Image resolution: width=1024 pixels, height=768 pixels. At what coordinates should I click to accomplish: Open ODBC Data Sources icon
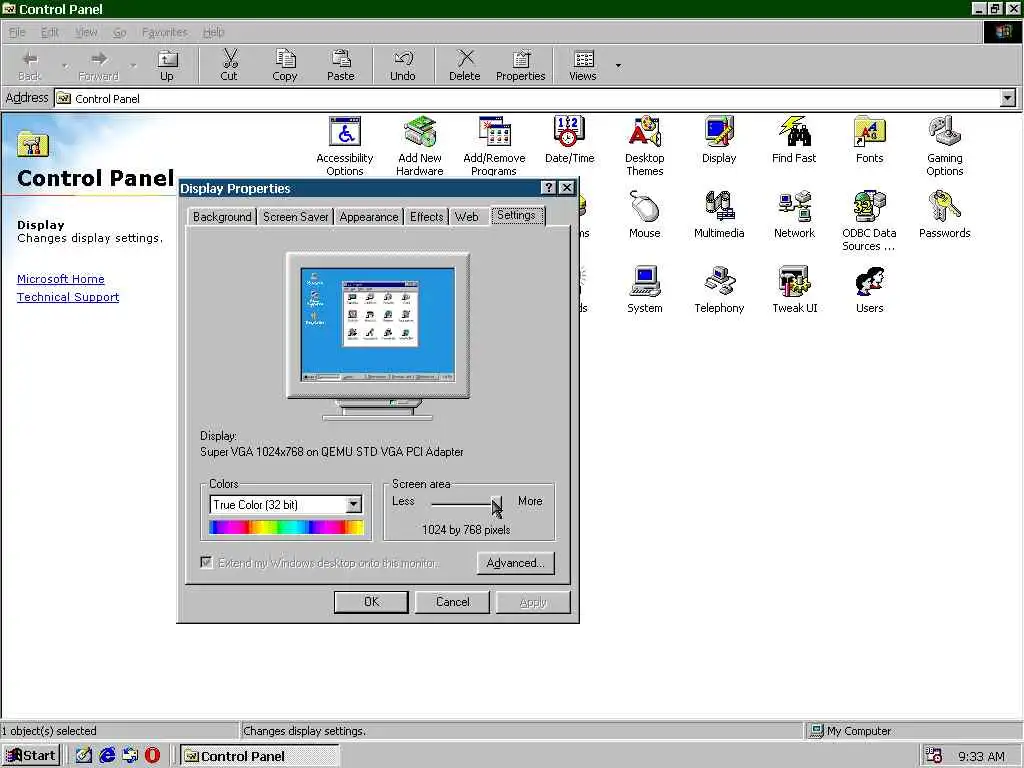869,221
